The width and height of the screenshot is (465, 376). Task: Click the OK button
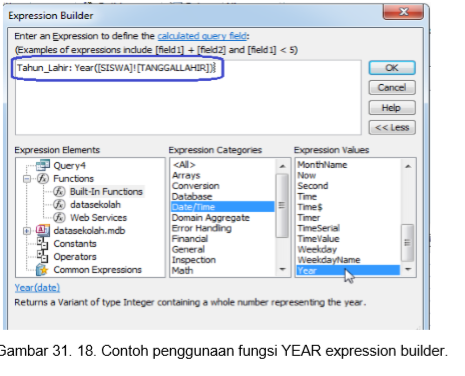(392, 68)
